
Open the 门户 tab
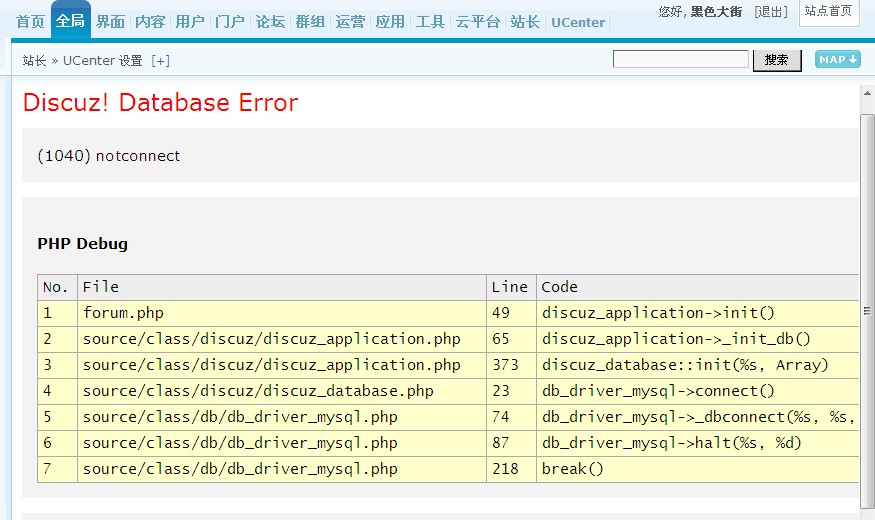pyautogui.click(x=230, y=22)
